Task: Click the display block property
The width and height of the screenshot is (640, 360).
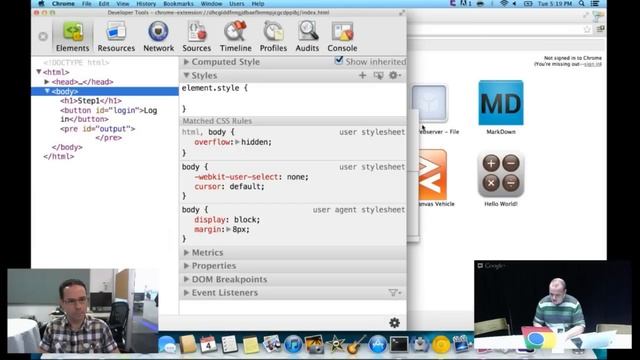Action: point(227,220)
